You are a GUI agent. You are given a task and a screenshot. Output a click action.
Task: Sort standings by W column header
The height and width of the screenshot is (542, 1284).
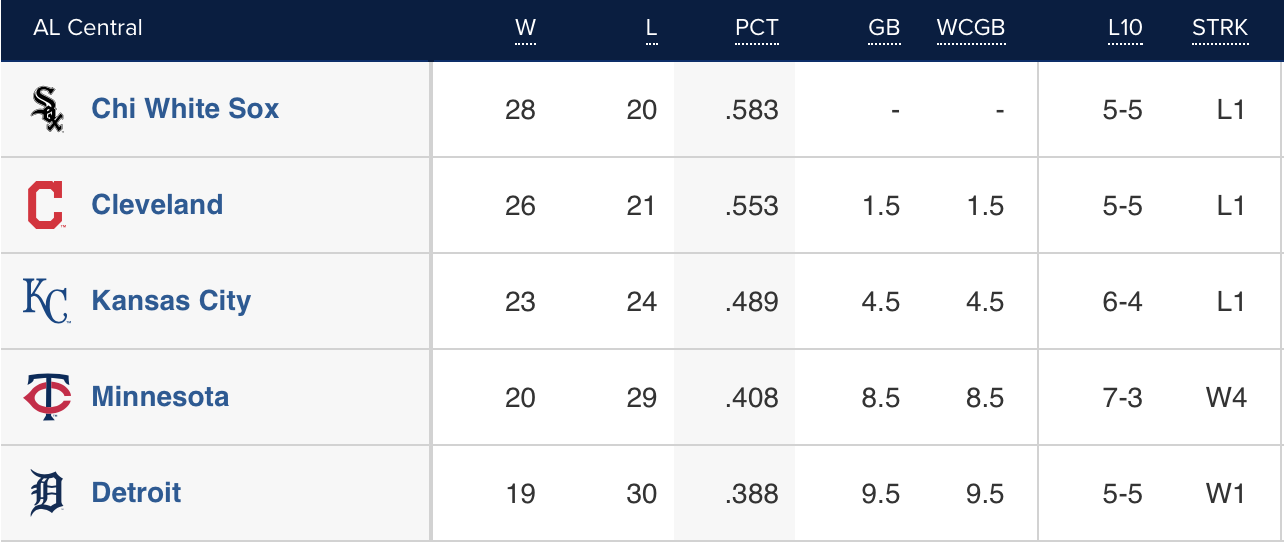pyautogui.click(x=525, y=28)
